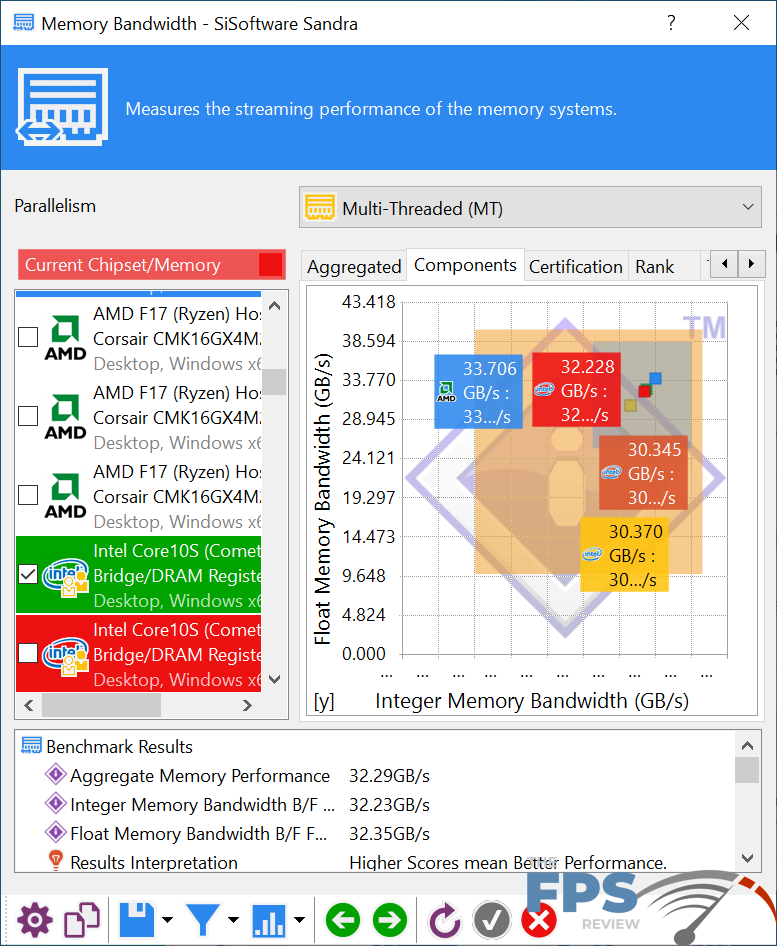Screen dimensions: 777x946
Task: Click results panel scroll down arrow
Action: [747, 858]
